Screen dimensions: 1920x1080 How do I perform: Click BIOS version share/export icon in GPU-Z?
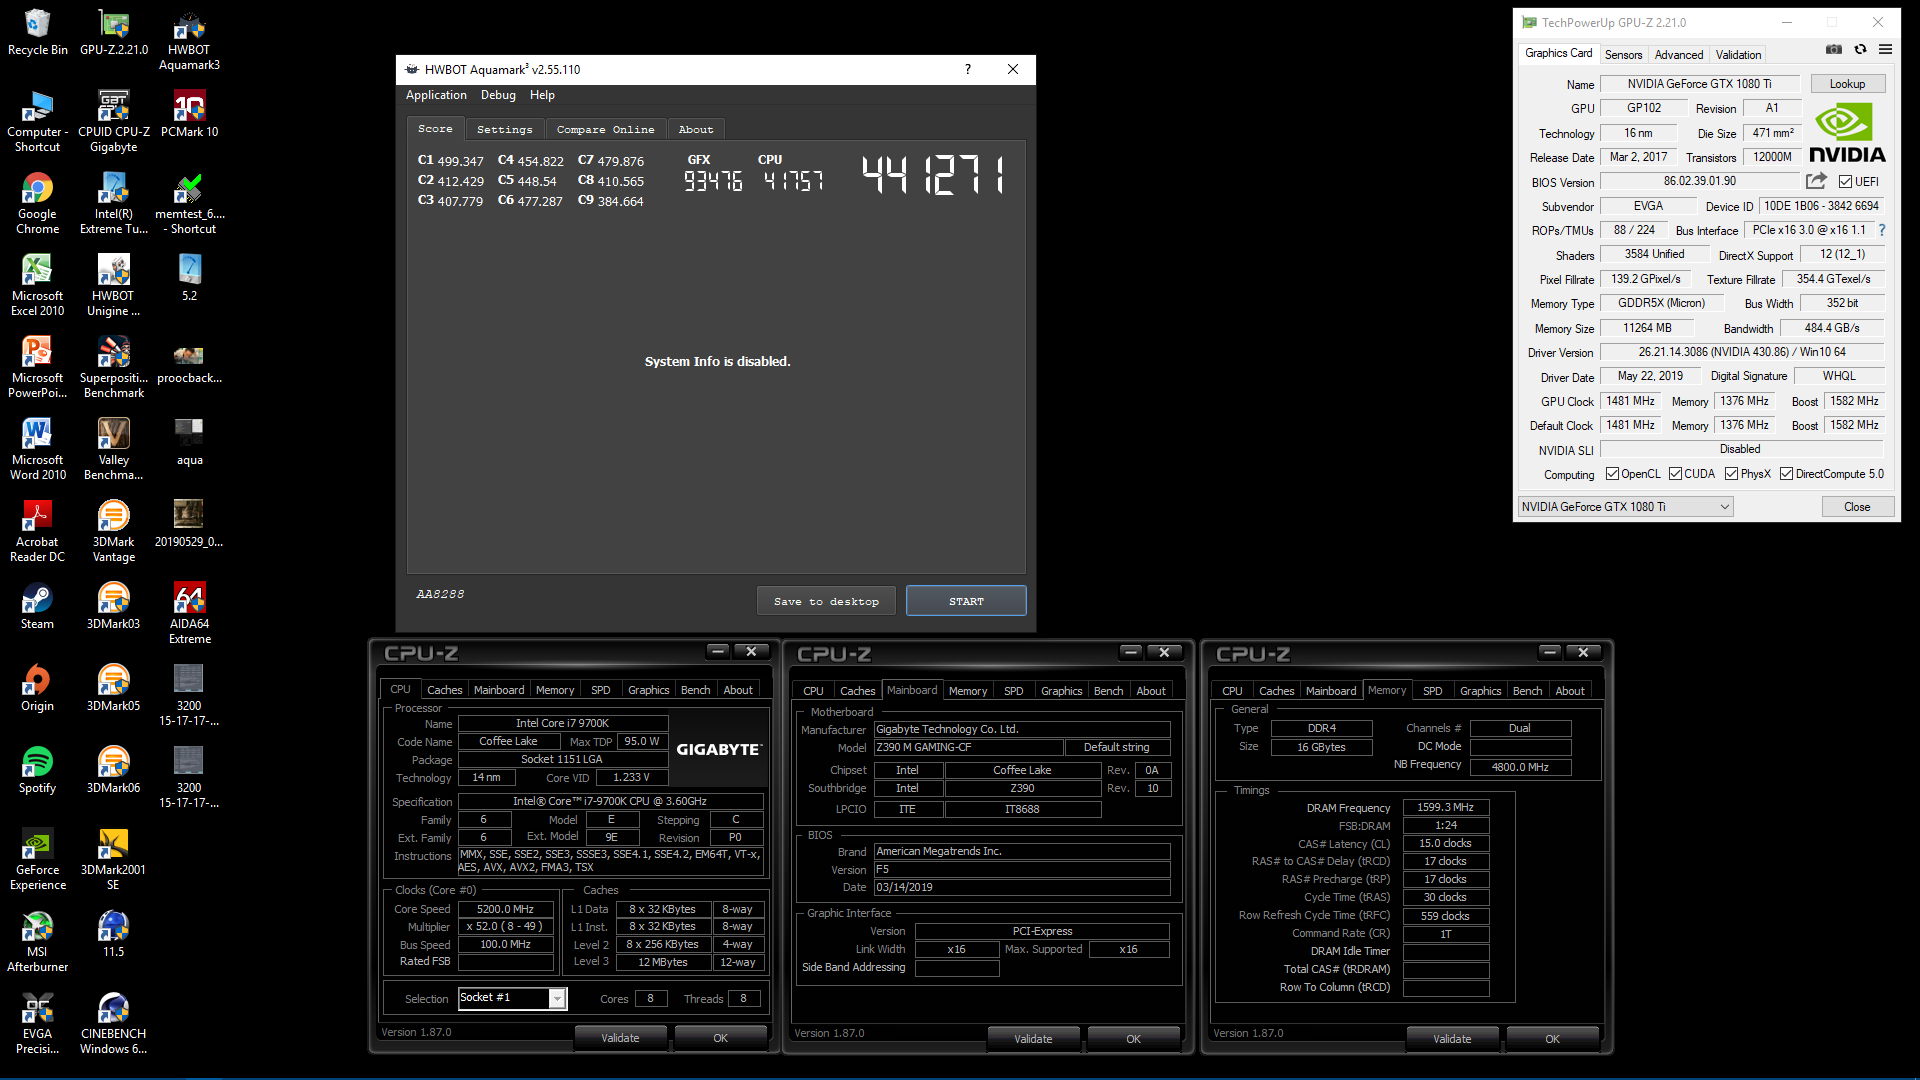1816,181
